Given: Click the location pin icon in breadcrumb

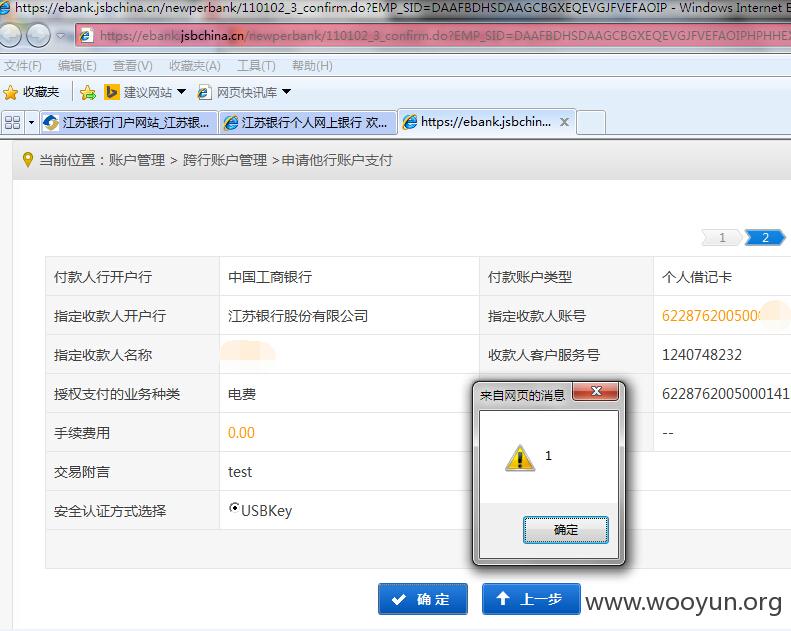Looking at the screenshot, I should [28, 160].
